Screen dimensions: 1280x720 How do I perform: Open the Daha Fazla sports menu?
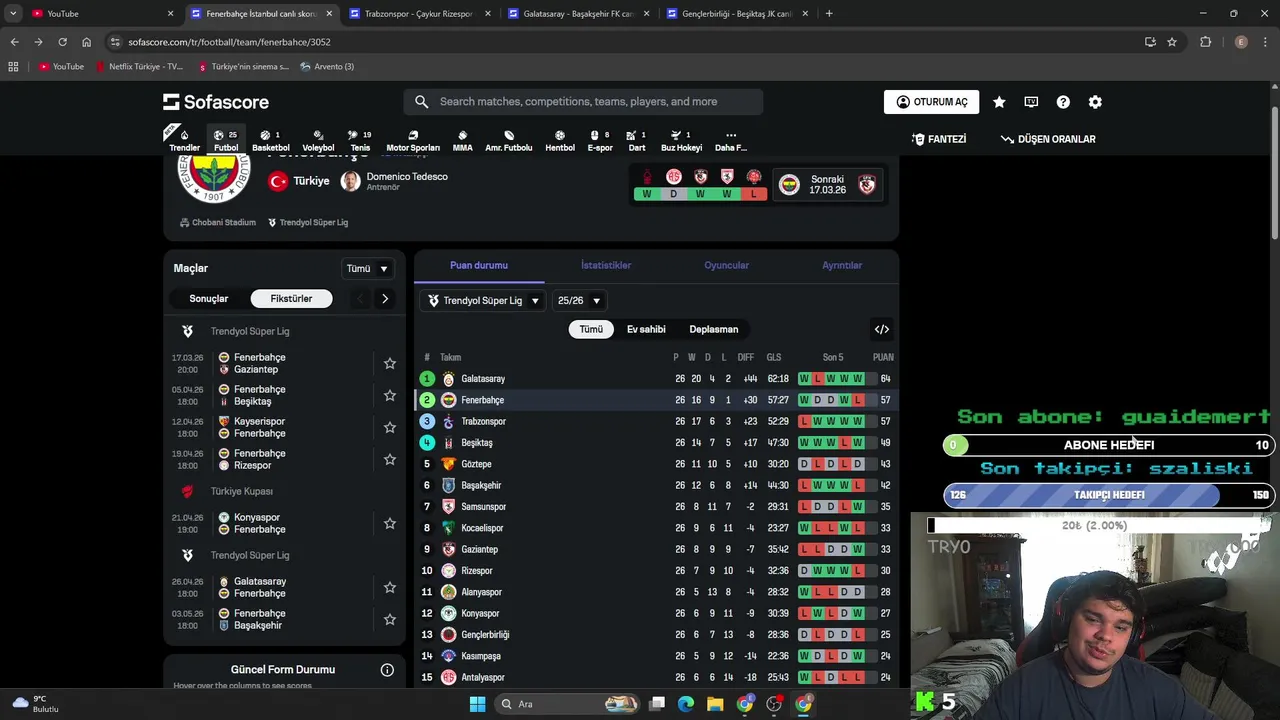tap(730, 140)
